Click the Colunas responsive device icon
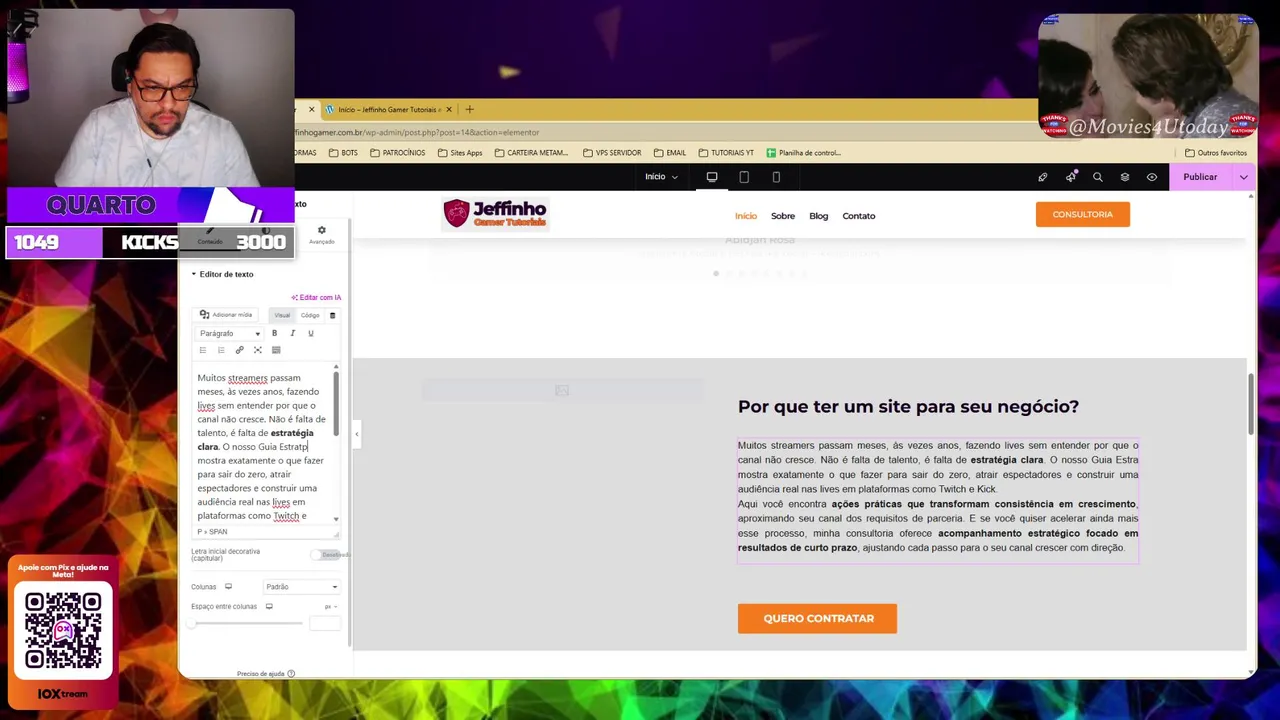The width and height of the screenshot is (1280, 720). 228,587
